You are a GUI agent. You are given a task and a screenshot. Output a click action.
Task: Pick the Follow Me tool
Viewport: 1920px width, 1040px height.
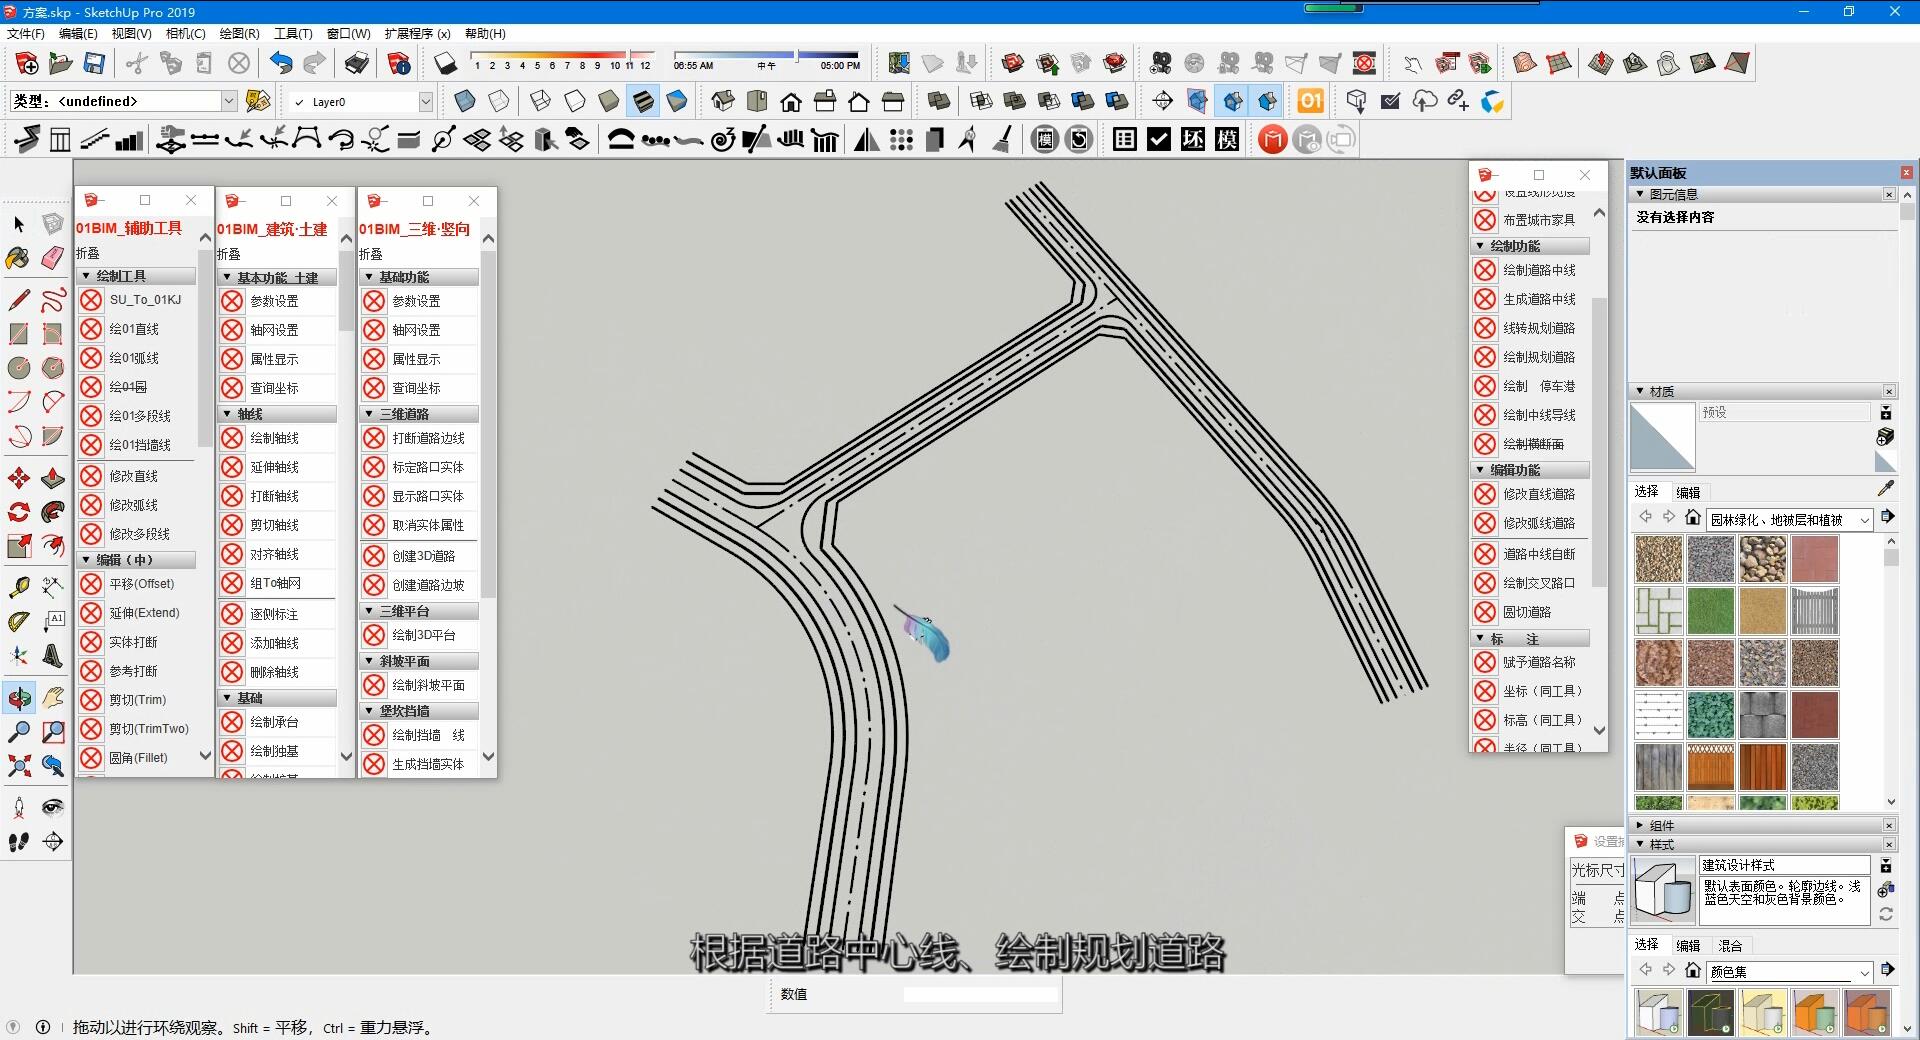(53, 512)
